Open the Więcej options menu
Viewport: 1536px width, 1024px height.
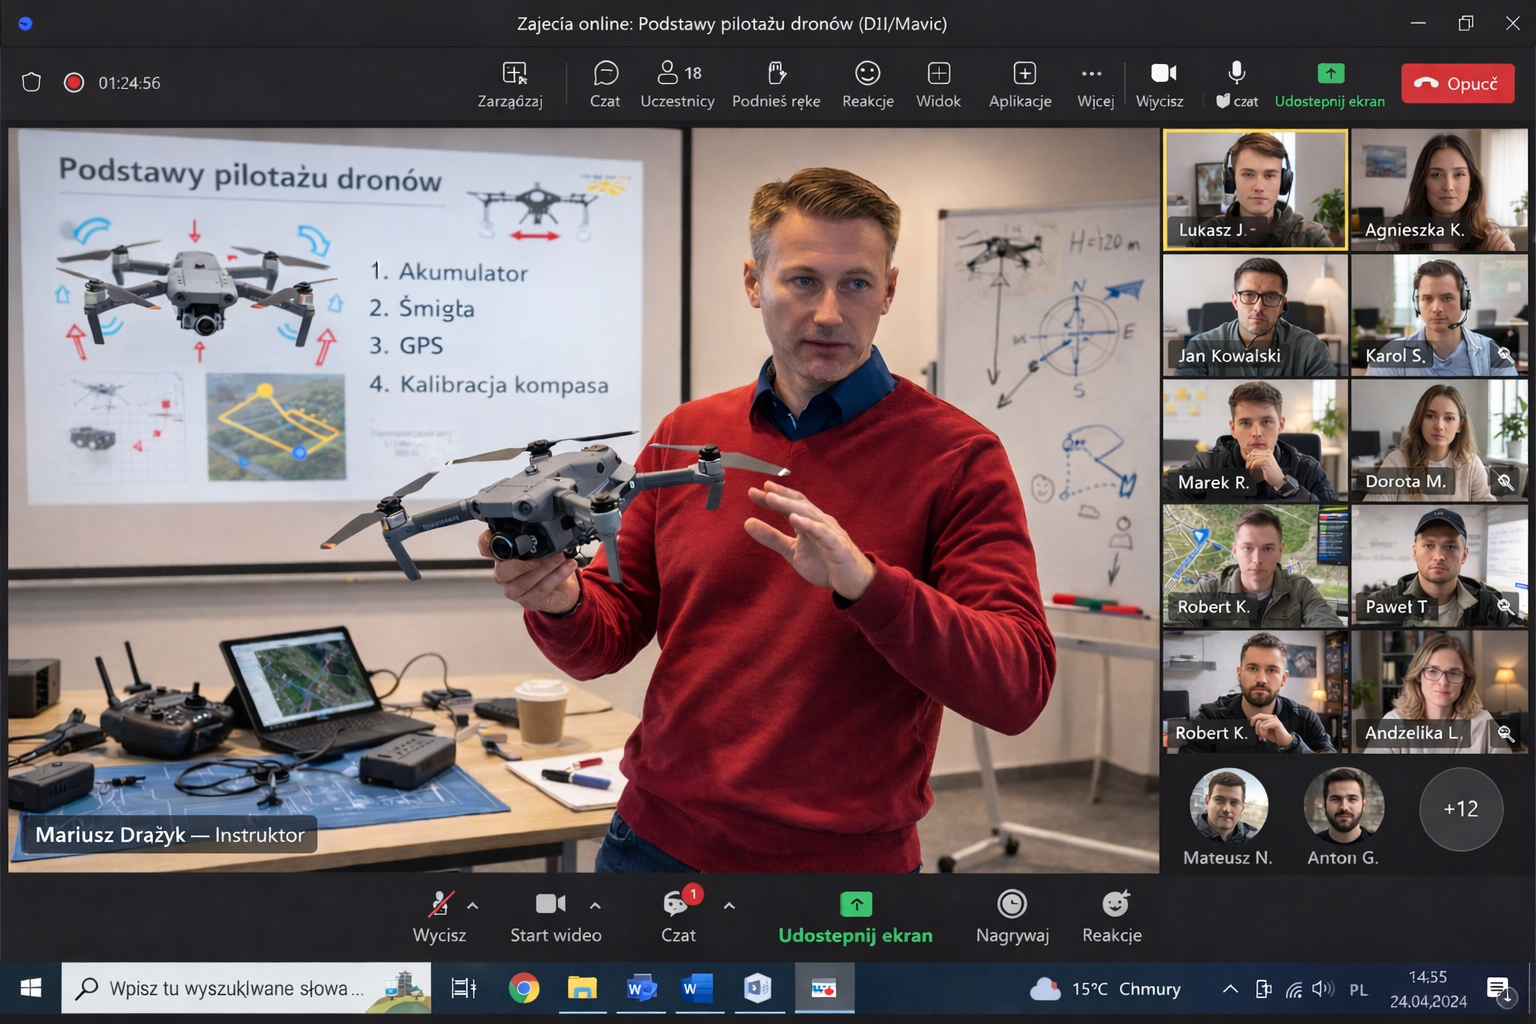pyautogui.click(x=1095, y=84)
